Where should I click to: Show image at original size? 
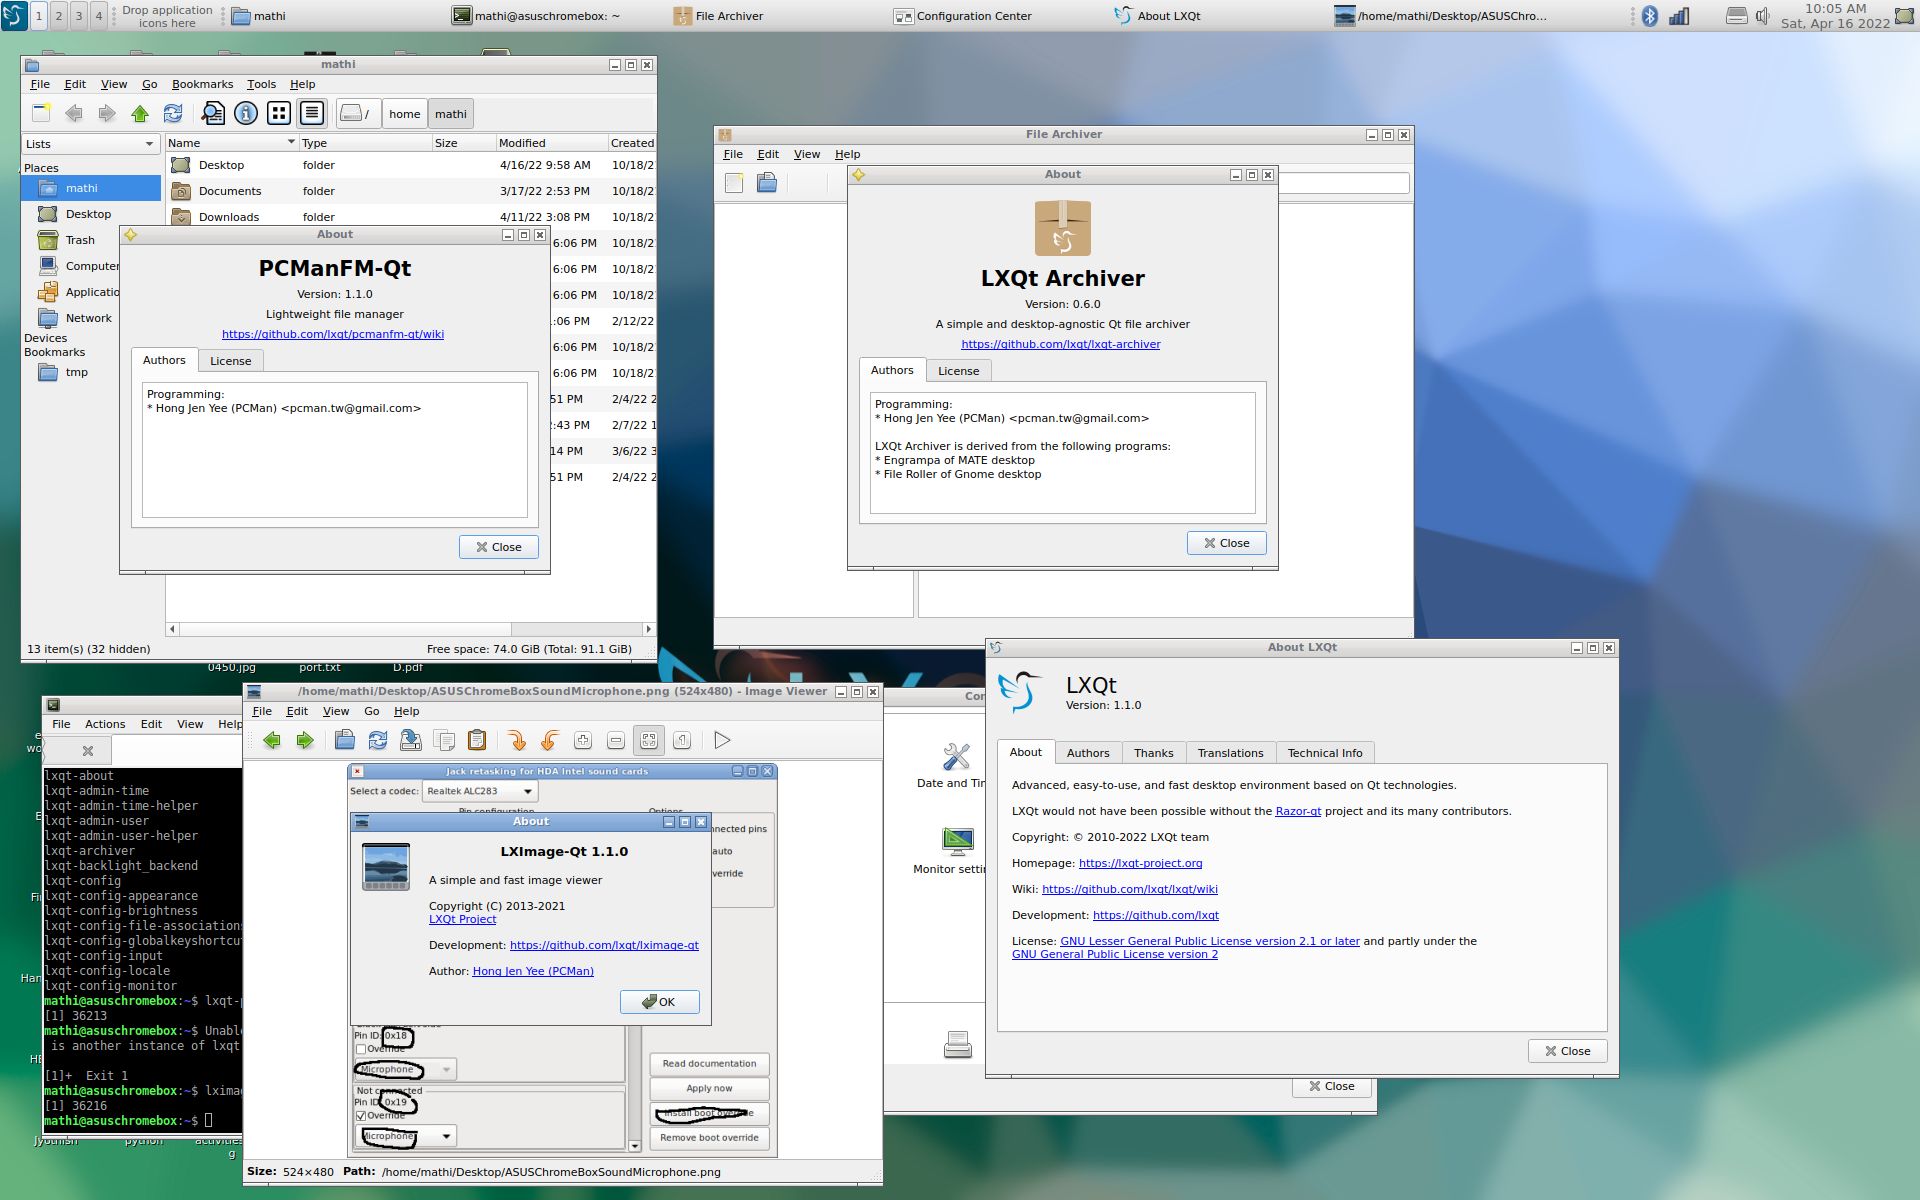pyautogui.click(x=682, y=740)
